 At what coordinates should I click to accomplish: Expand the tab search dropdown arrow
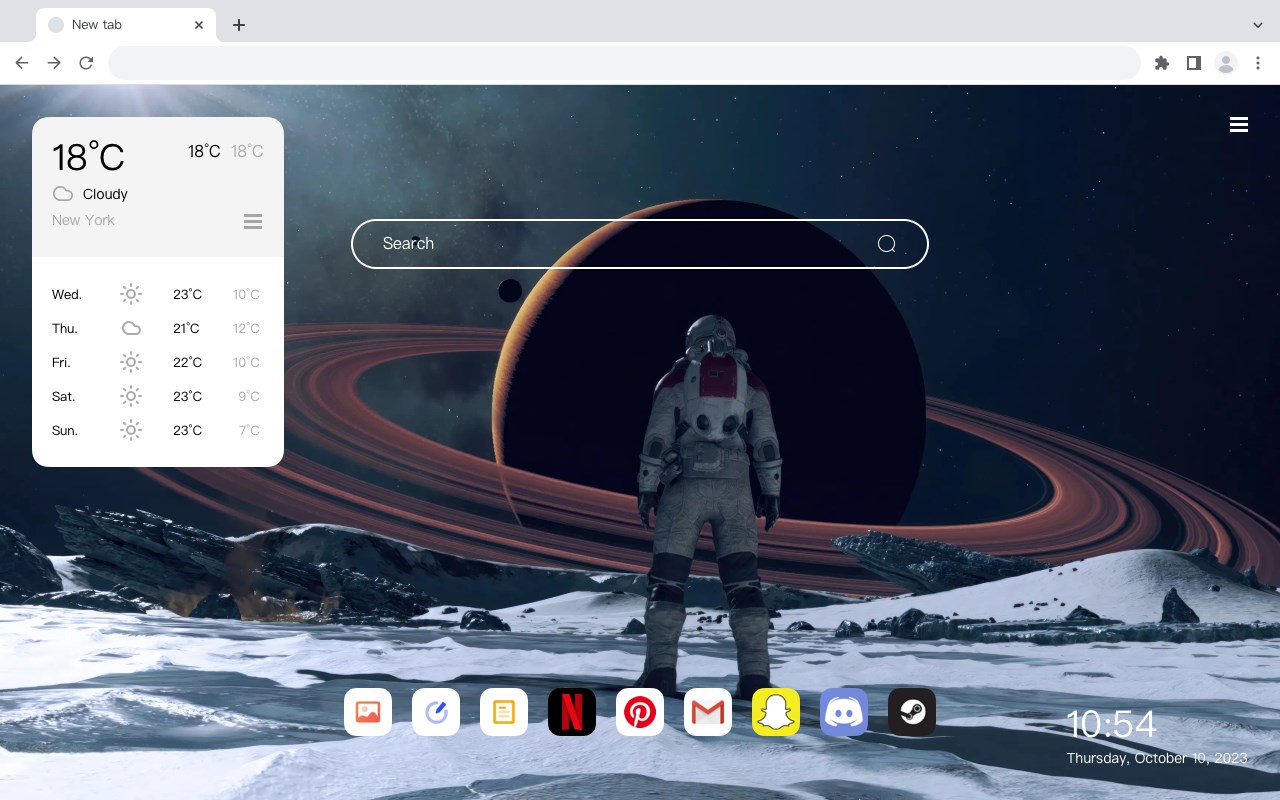(x=1258, y=25)
